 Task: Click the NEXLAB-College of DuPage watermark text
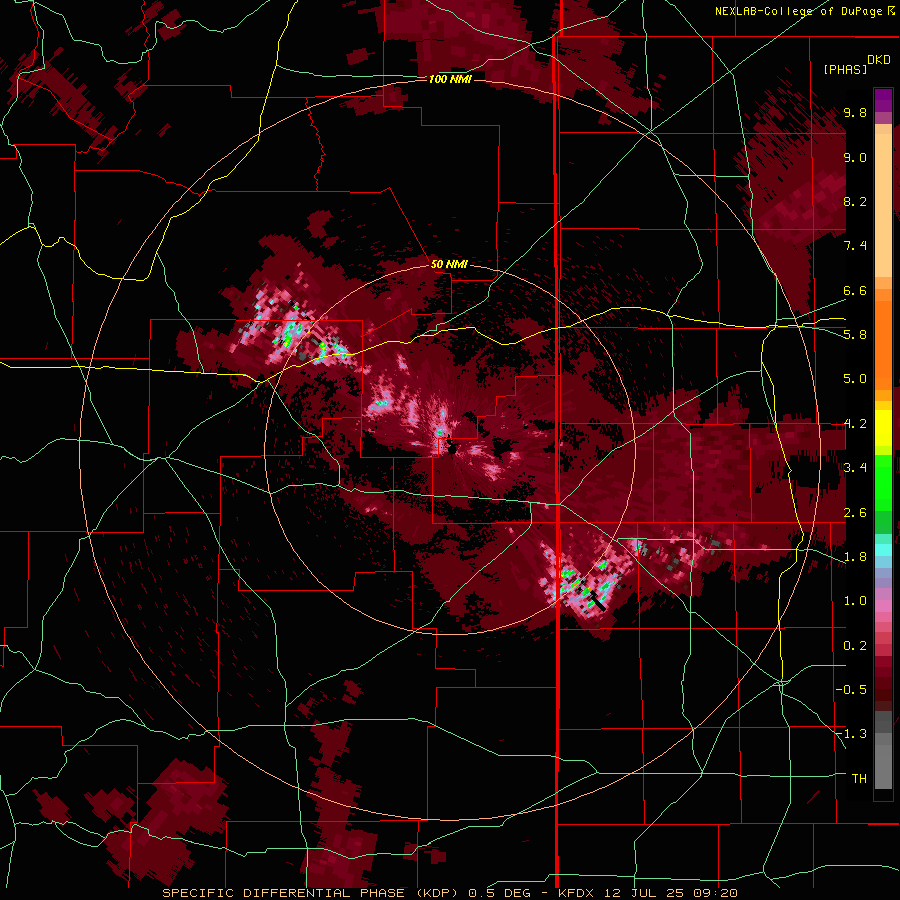(x=804, y=11)
